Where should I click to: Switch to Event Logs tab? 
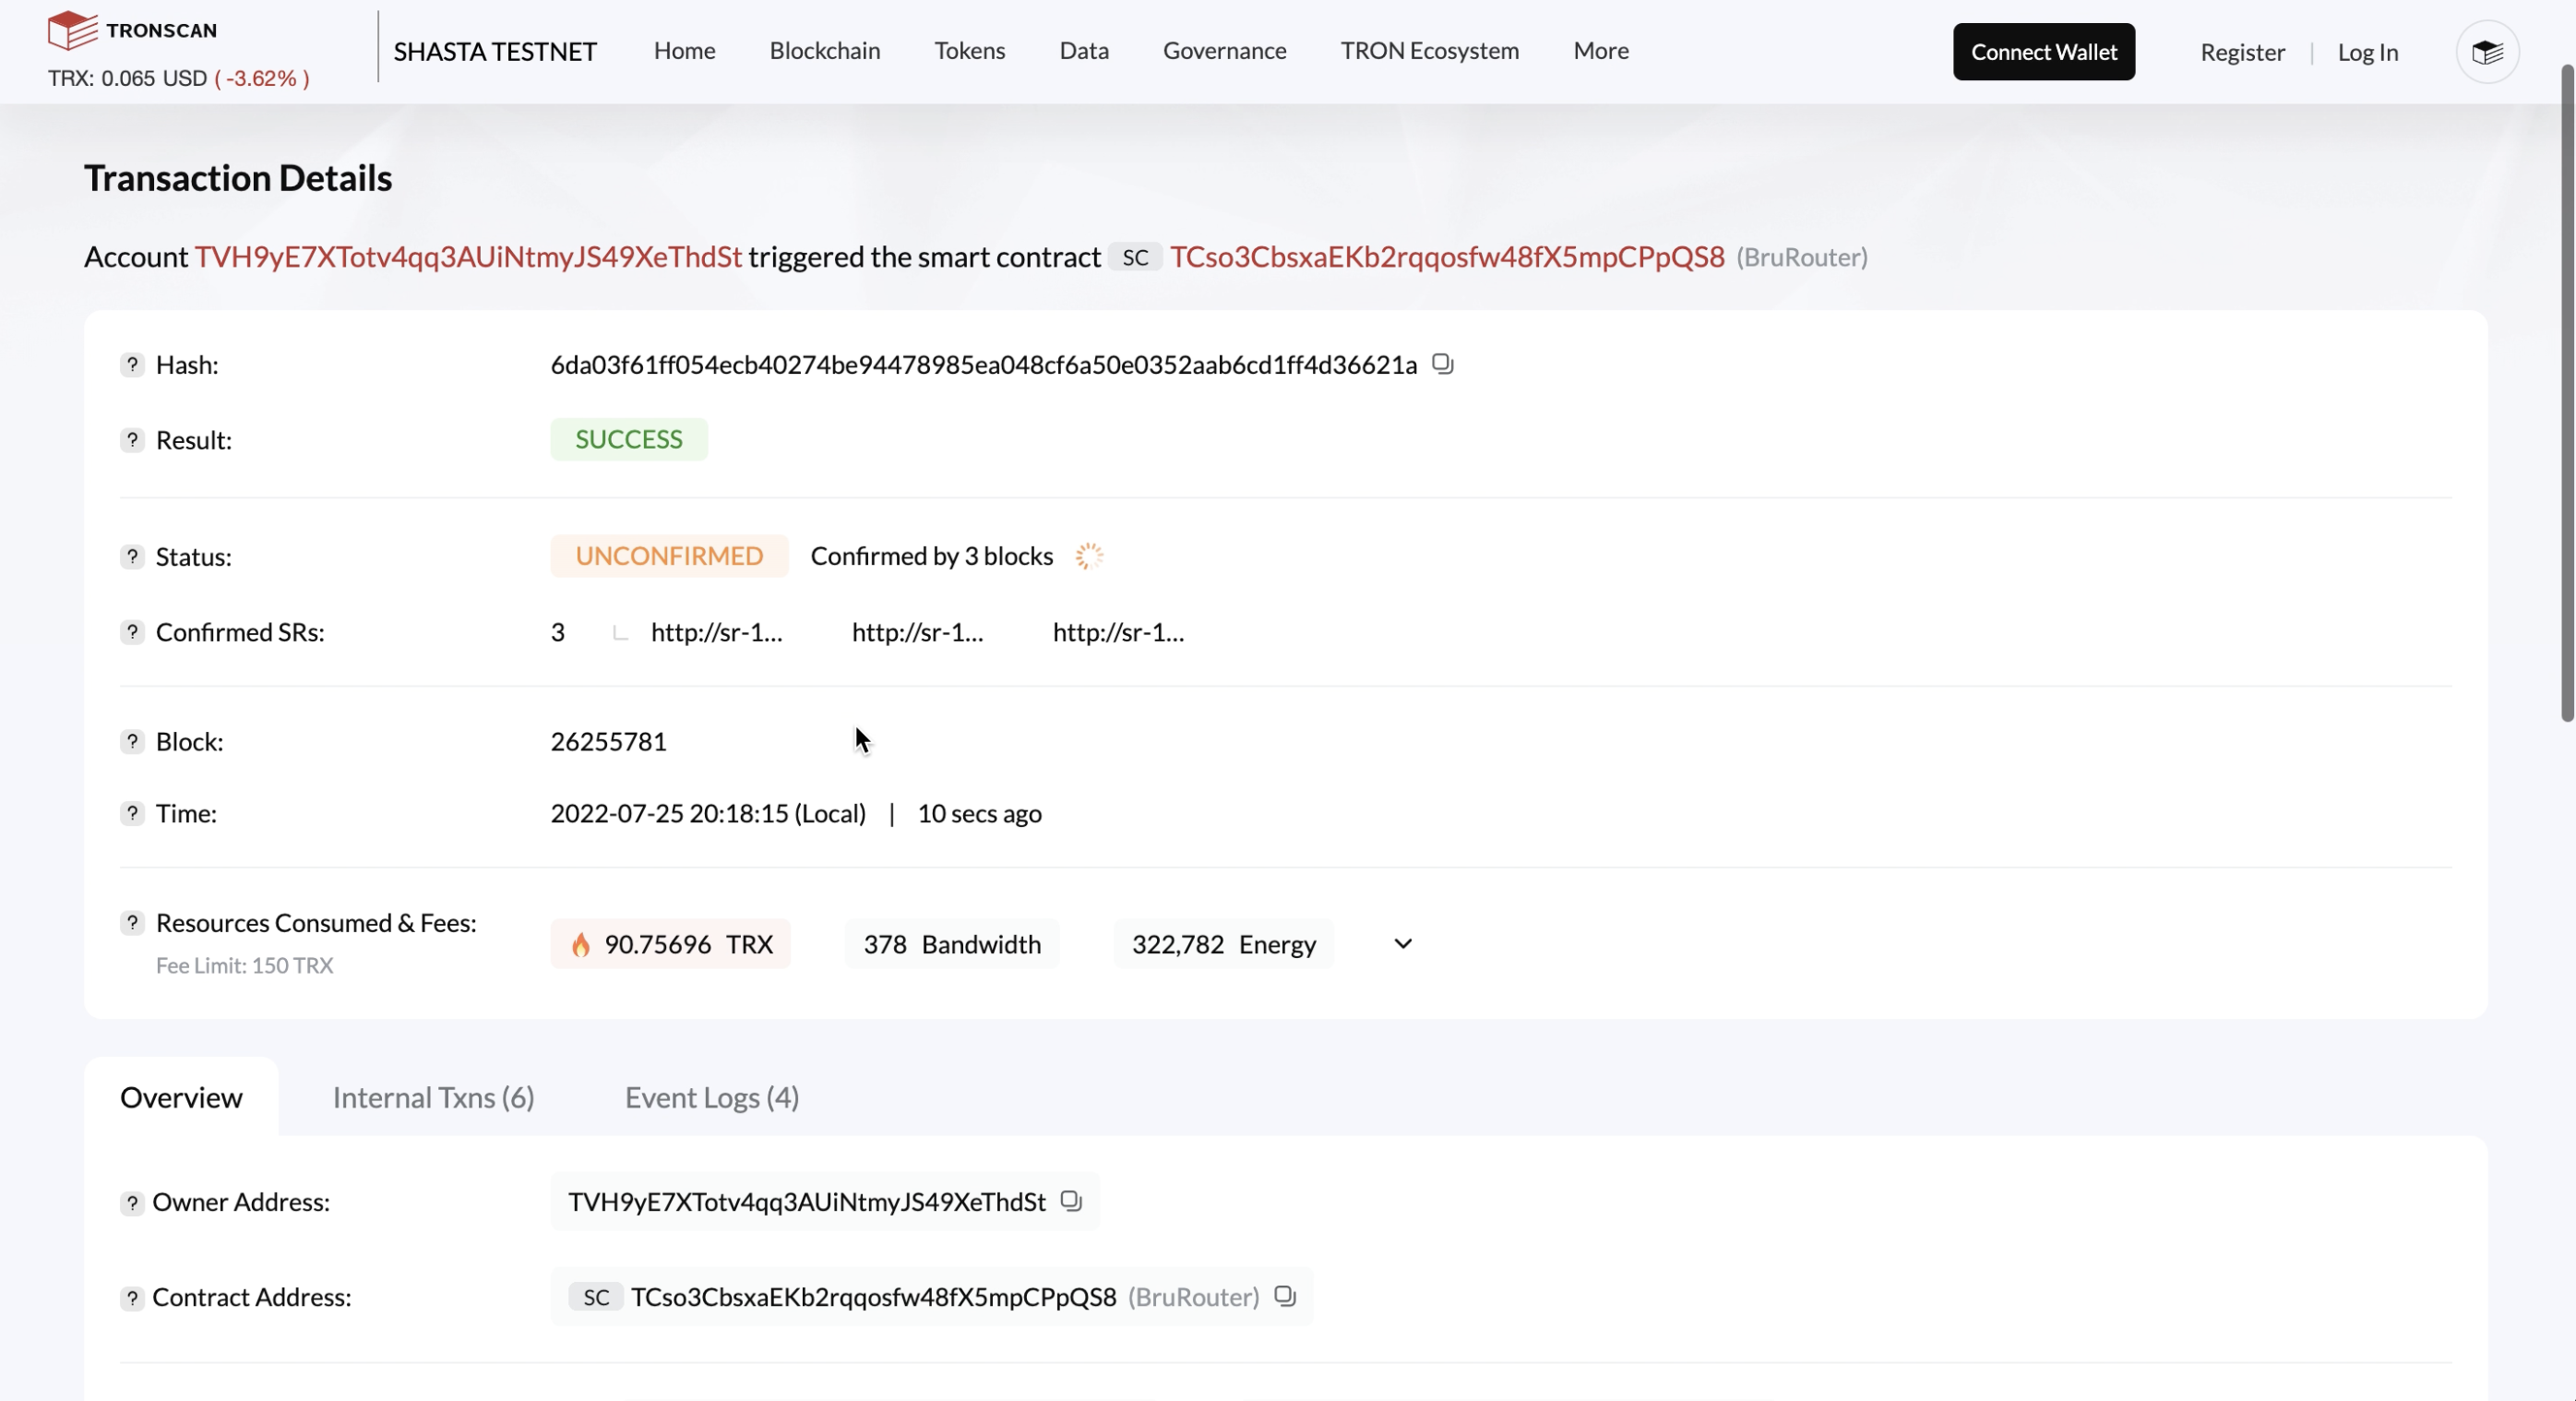pos(711,1098)
